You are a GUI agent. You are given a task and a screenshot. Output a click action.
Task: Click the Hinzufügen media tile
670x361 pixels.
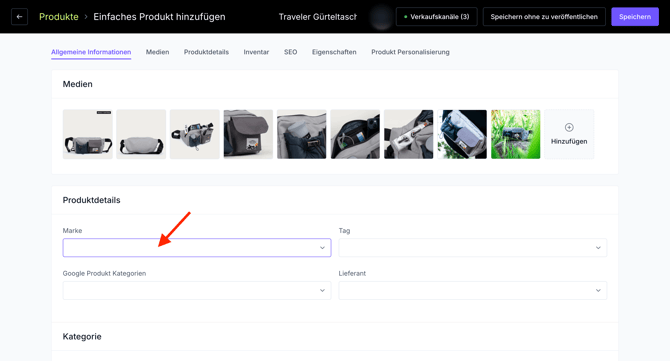coord(569,134)
